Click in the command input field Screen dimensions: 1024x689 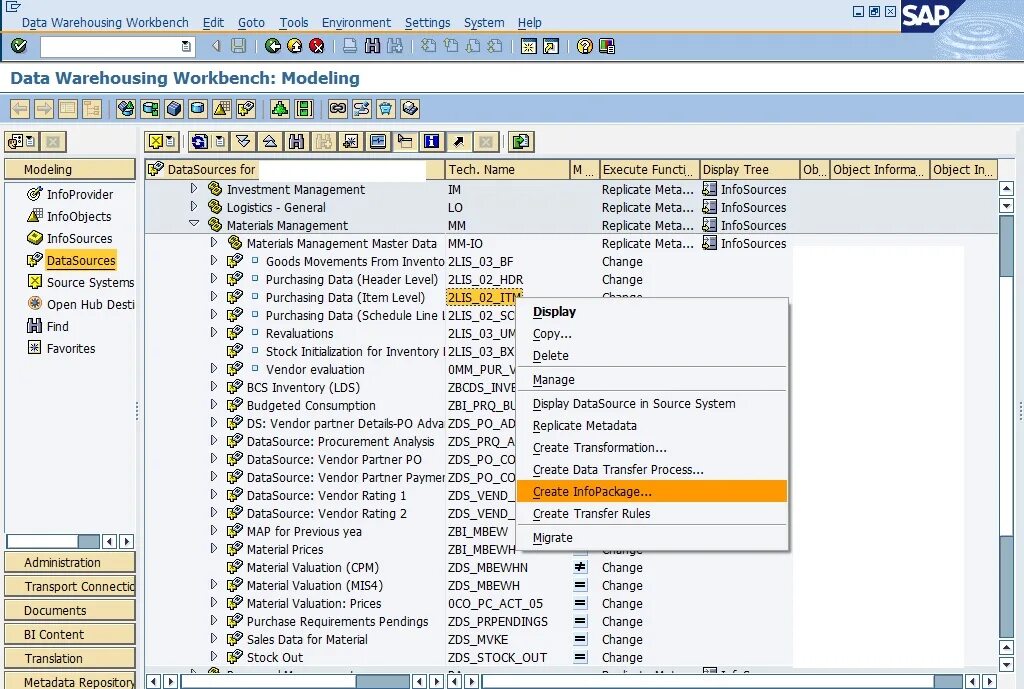[110, 46]
